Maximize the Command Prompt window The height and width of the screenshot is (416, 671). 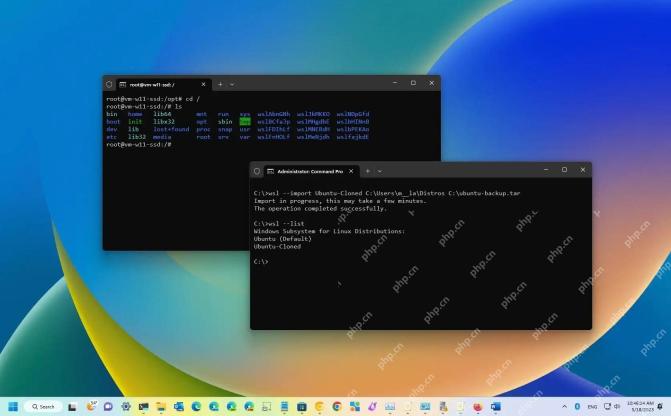click(564, 170)
